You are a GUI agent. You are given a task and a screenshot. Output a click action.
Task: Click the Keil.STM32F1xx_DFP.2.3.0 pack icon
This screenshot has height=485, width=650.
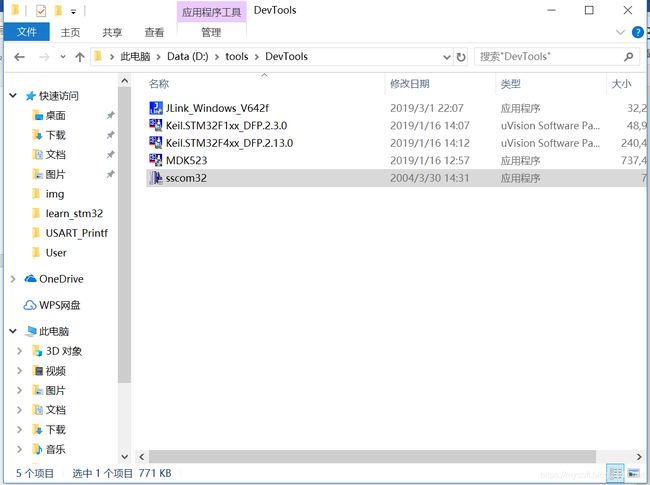(x=156, y=125)
